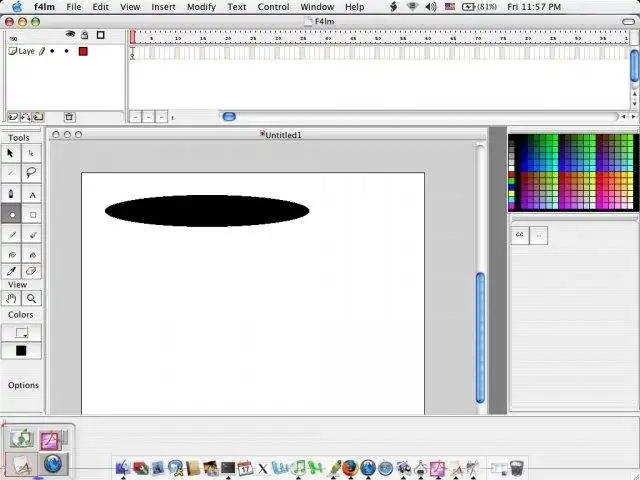640x480 pixels.
Task: Click the layer's red outline color swatch
Action: pos(83,51)
